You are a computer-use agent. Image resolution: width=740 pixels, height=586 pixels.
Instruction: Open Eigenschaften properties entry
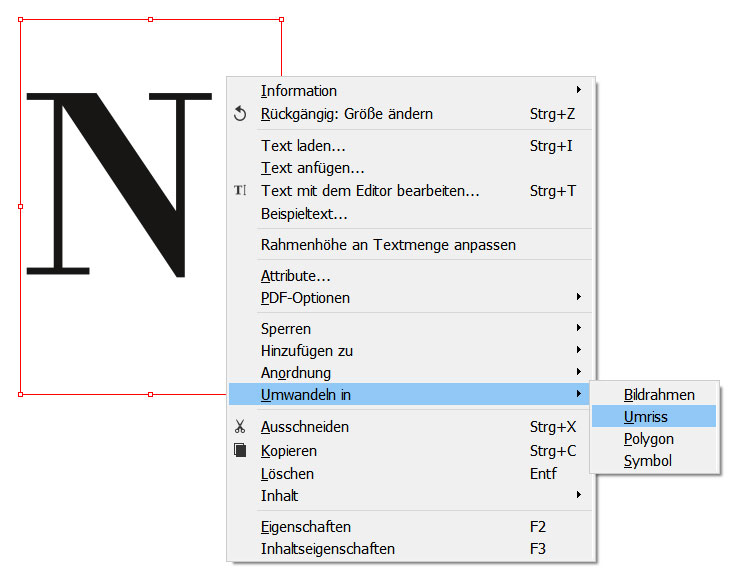coord(305,527)
